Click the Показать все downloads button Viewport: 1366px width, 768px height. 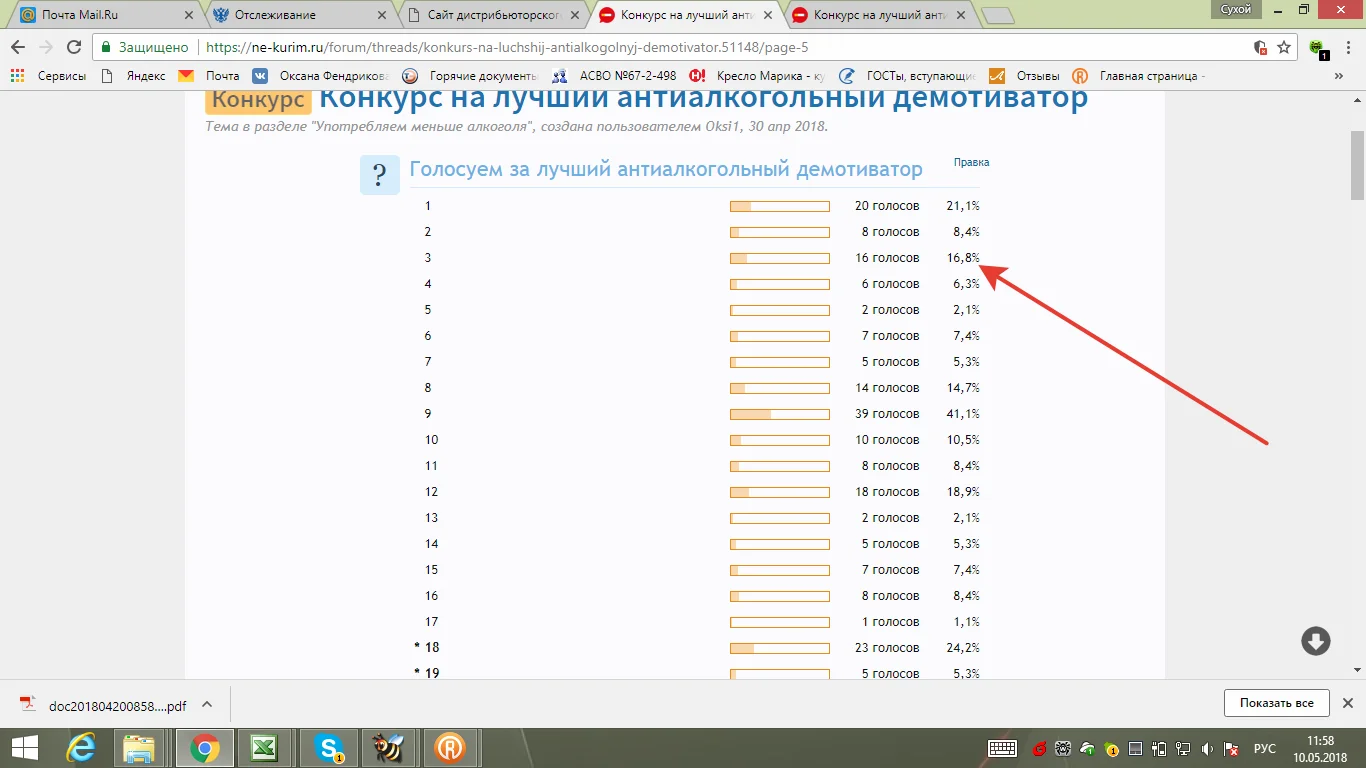coord(1276,703)
